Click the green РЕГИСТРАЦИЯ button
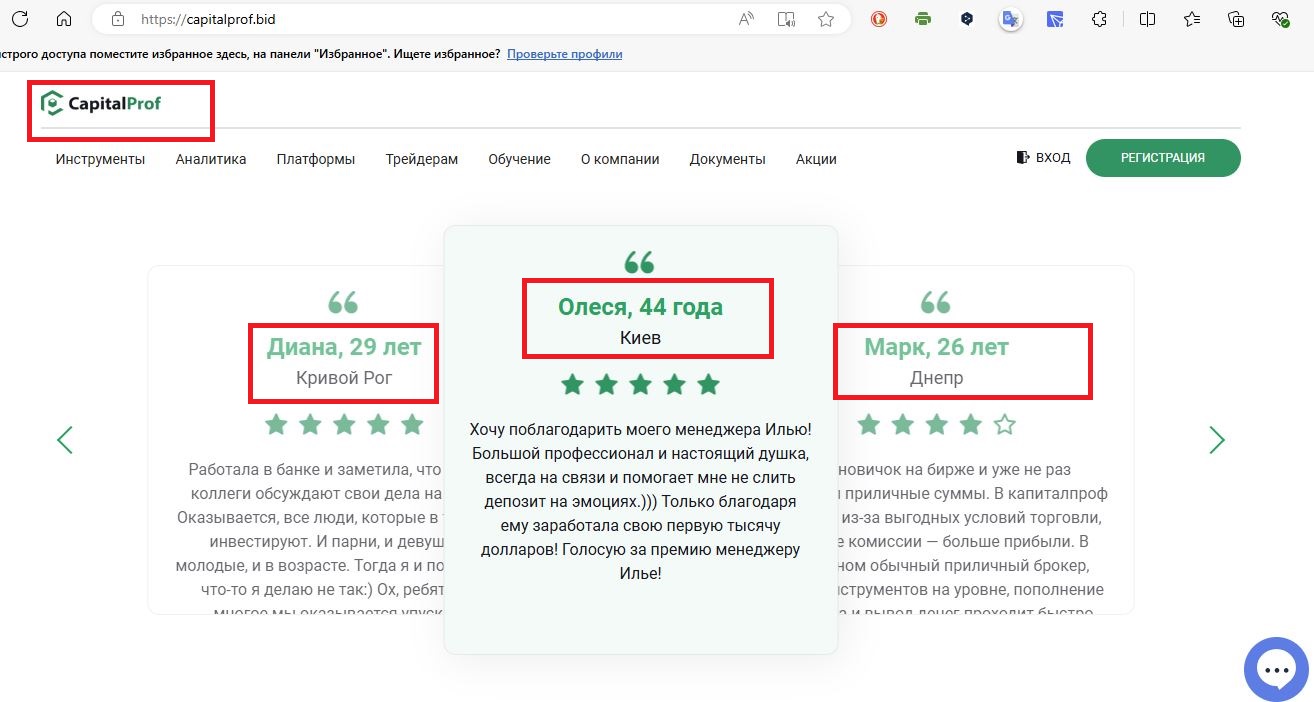 (x=1162, y=158)
